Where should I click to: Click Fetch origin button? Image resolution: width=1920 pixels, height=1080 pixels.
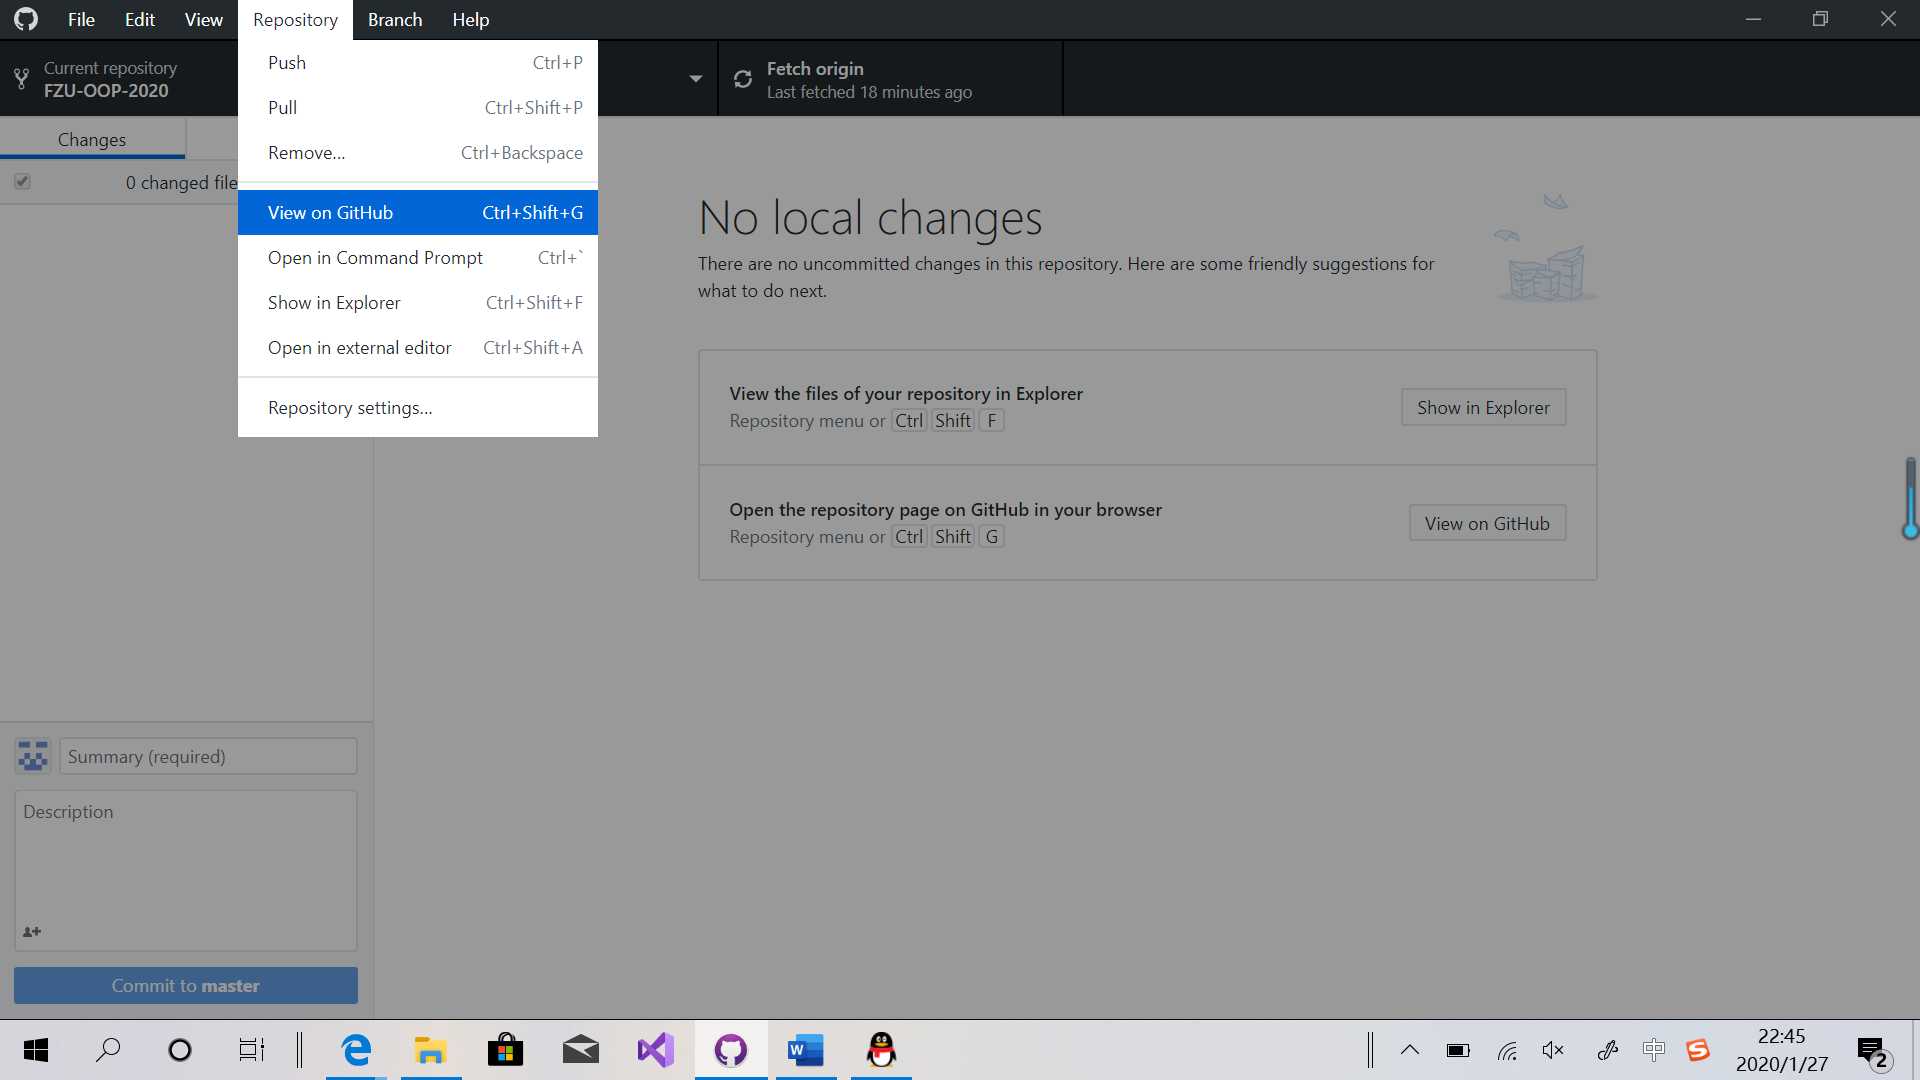[890, 79]
